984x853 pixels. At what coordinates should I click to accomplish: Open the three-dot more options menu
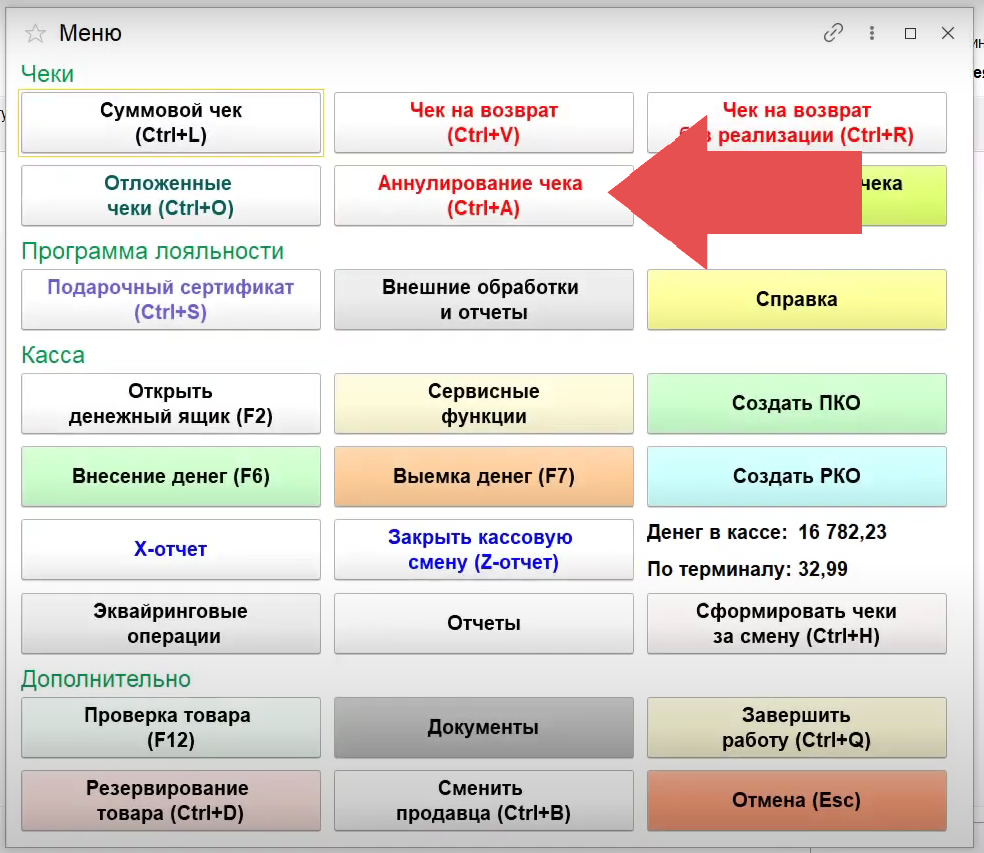(x=873, y=33)
